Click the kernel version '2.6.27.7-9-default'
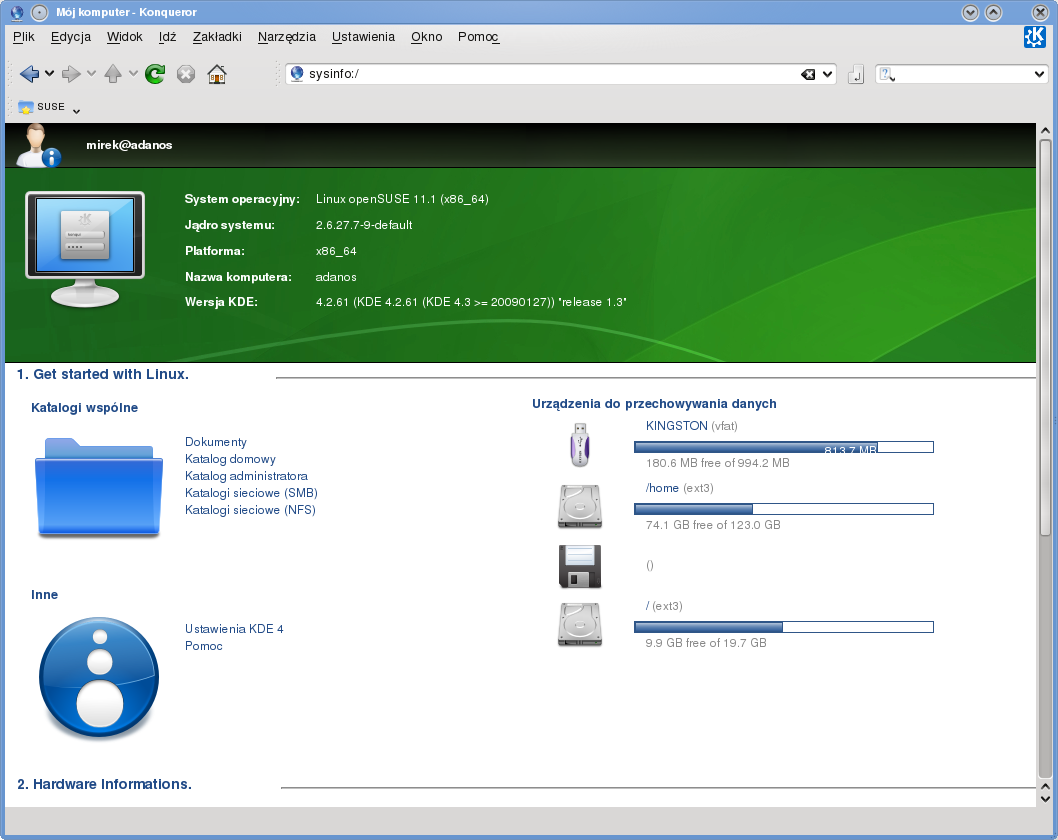 [x=364, y=225]
